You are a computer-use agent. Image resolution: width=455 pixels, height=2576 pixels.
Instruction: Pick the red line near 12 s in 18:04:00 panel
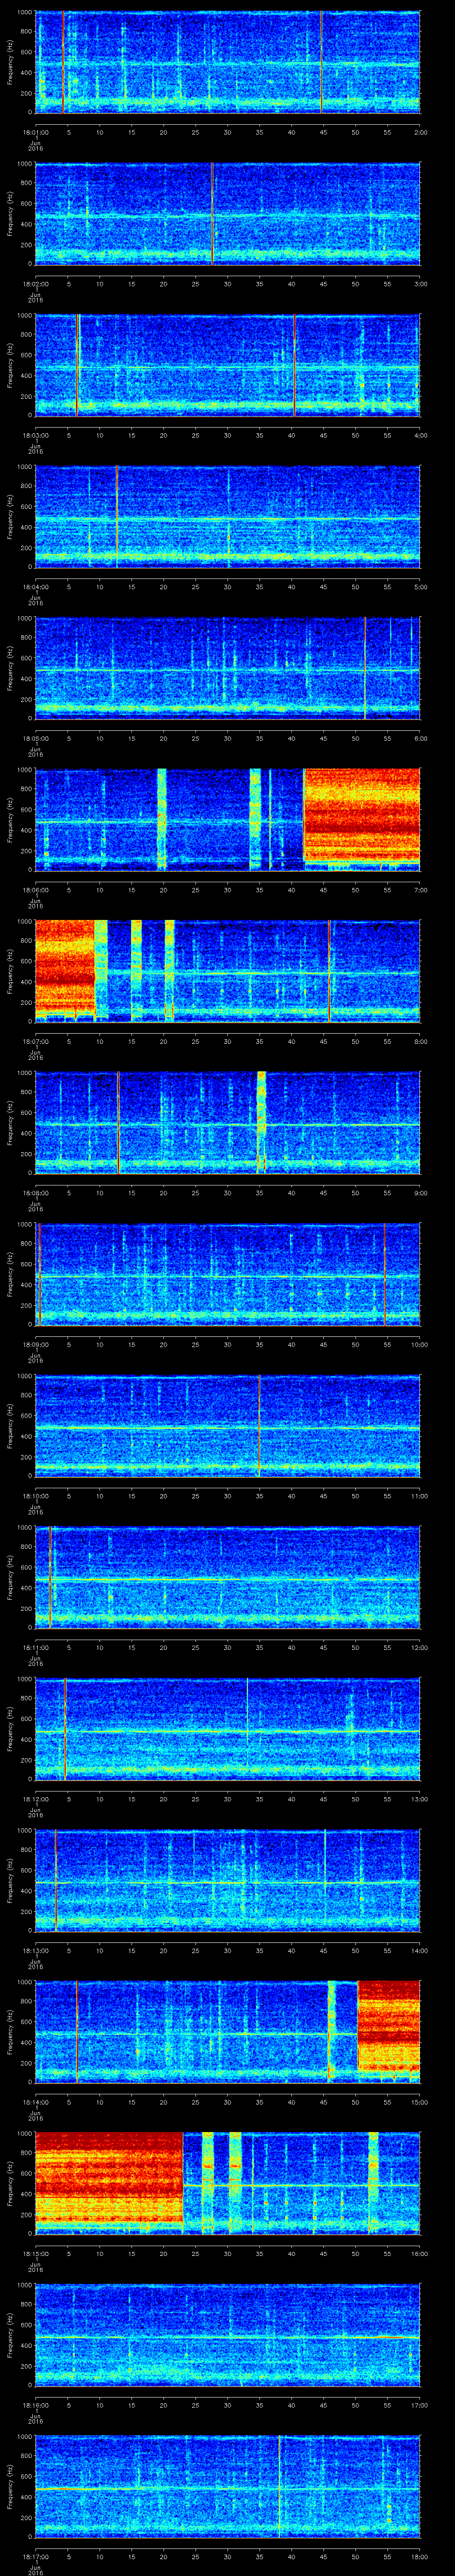(117, 517)
